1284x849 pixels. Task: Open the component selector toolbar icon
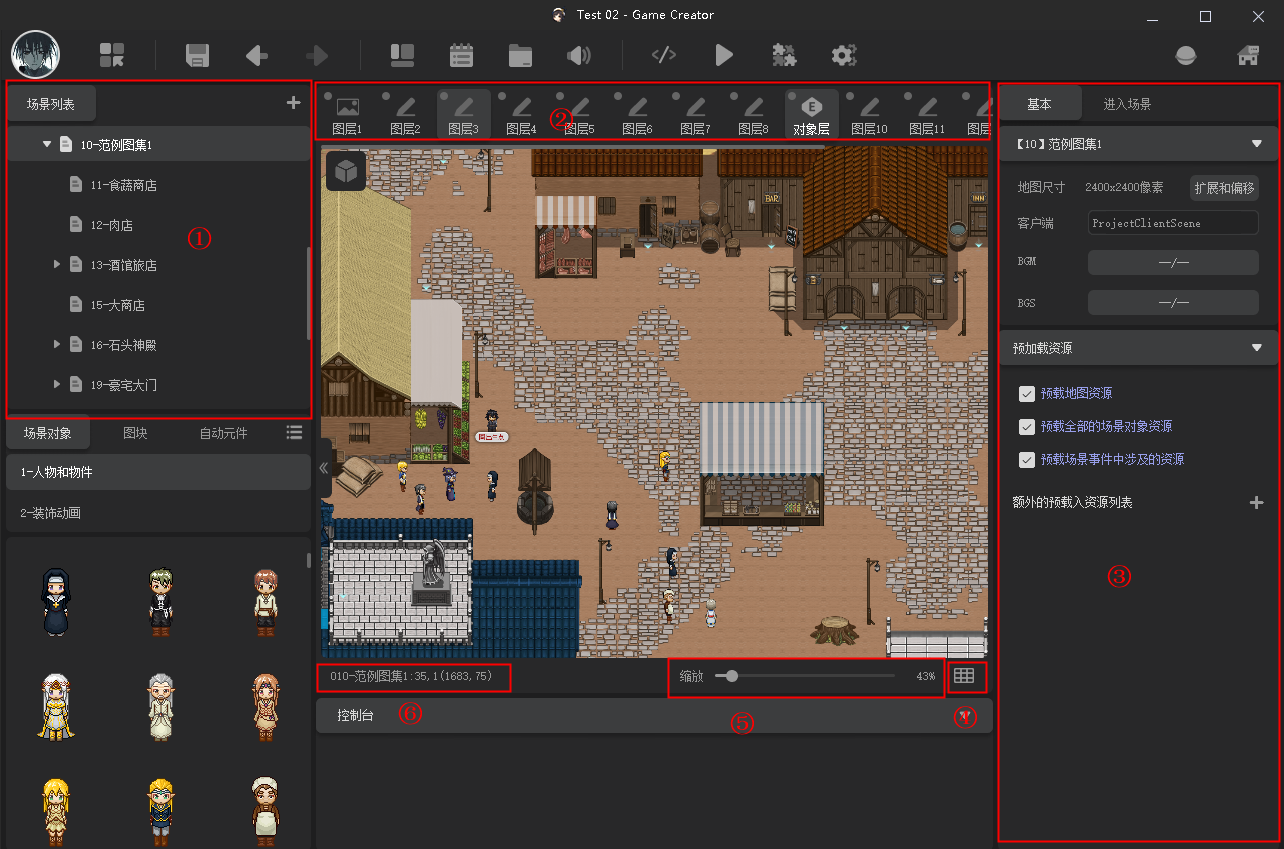tap(112, 55)
